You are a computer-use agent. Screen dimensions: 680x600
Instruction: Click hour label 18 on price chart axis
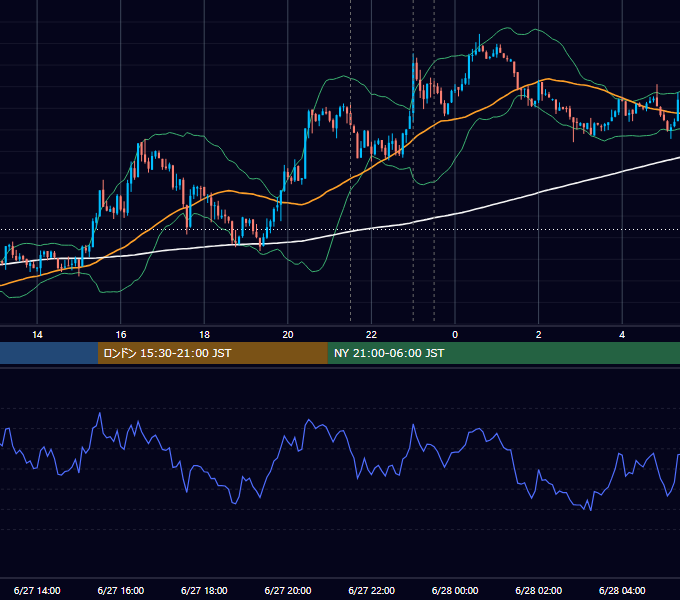204,335
